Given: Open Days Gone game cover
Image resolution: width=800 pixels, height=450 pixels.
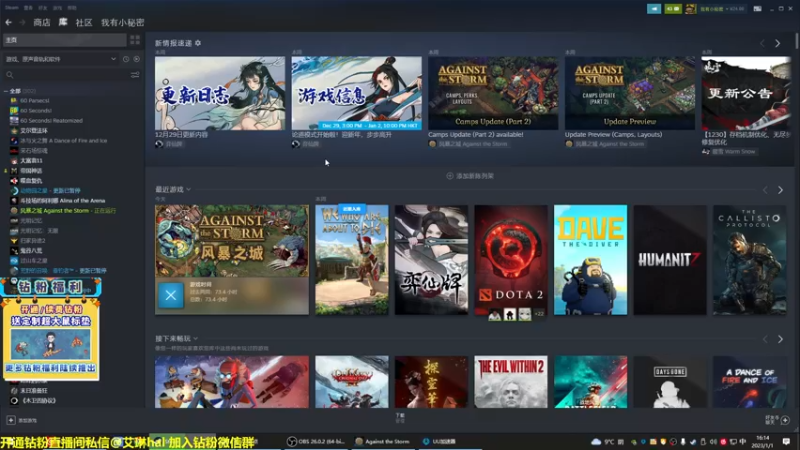Looking at the screenshot, I should point(670,382).
